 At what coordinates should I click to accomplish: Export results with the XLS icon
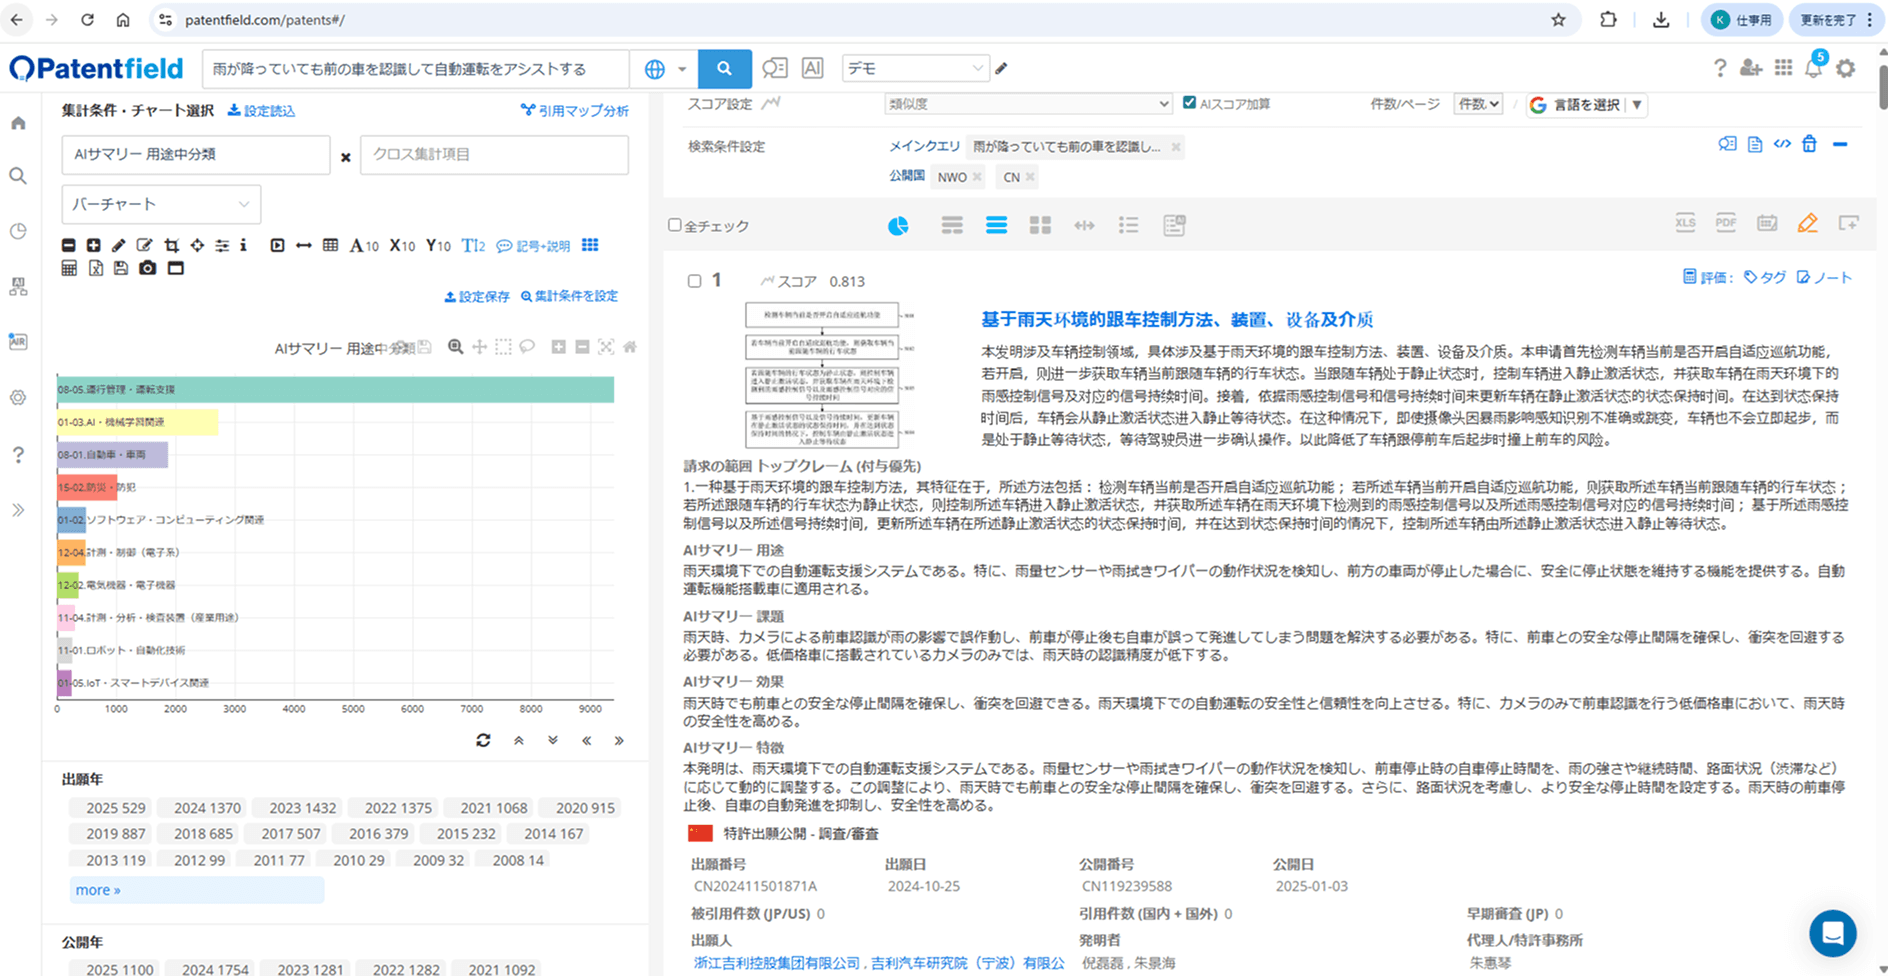point(1685,224)
